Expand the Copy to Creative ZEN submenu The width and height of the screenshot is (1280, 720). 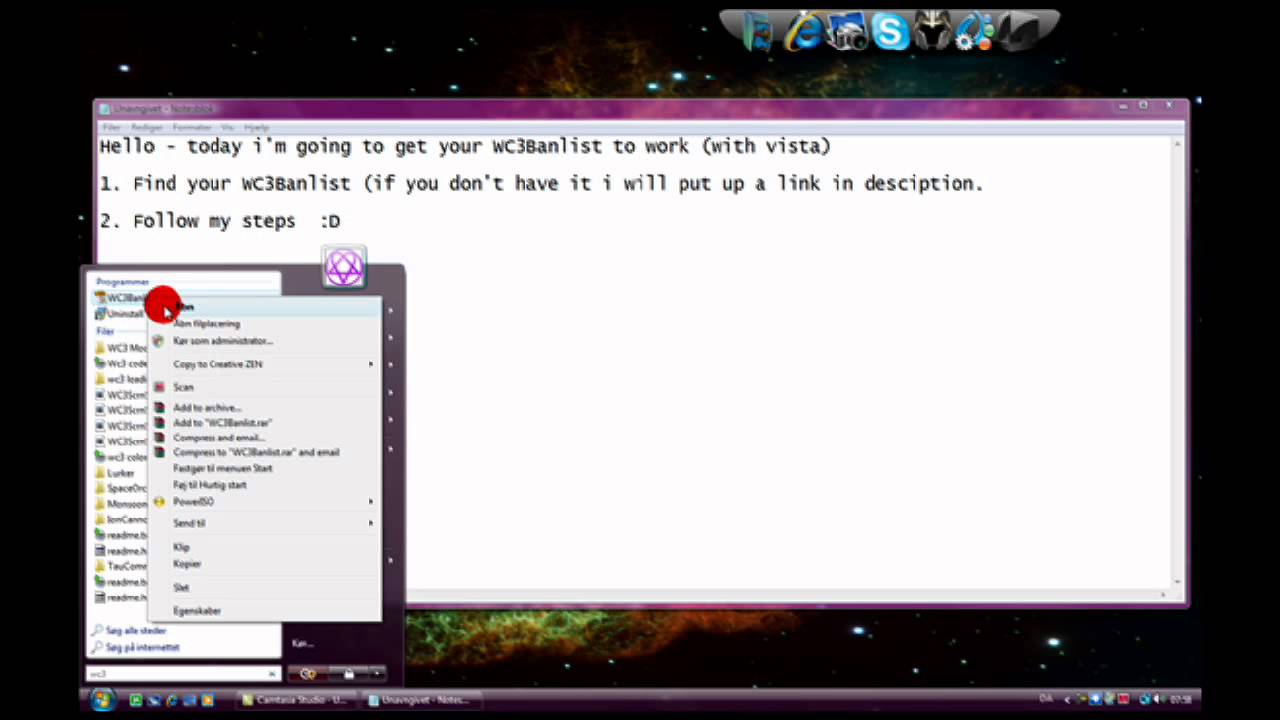click(x=264, y=364)
